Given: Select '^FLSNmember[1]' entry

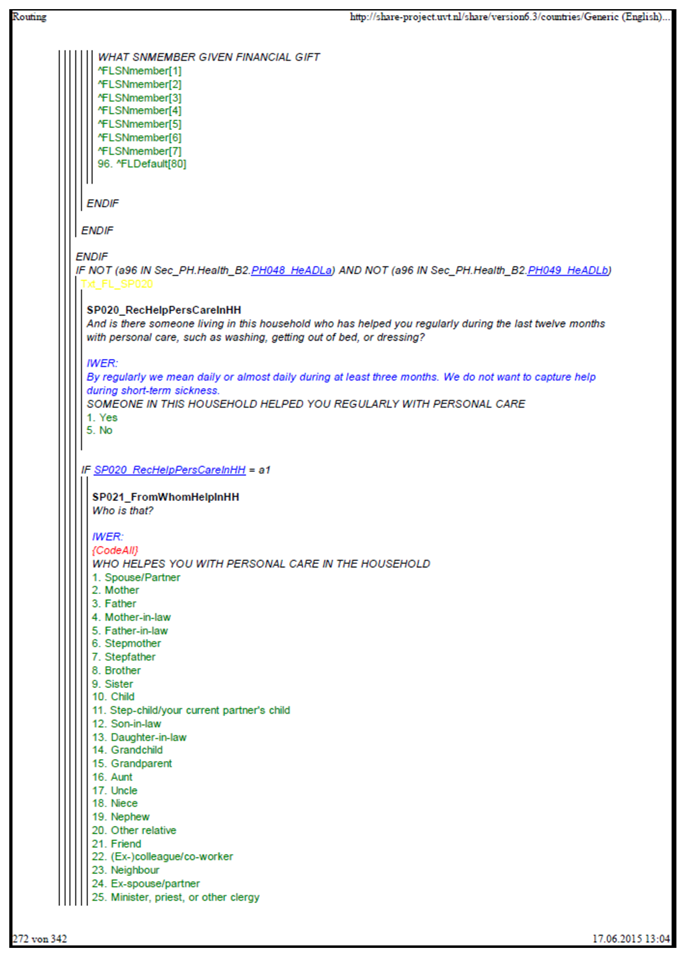Looking at the screenshot, I should 140,71.
